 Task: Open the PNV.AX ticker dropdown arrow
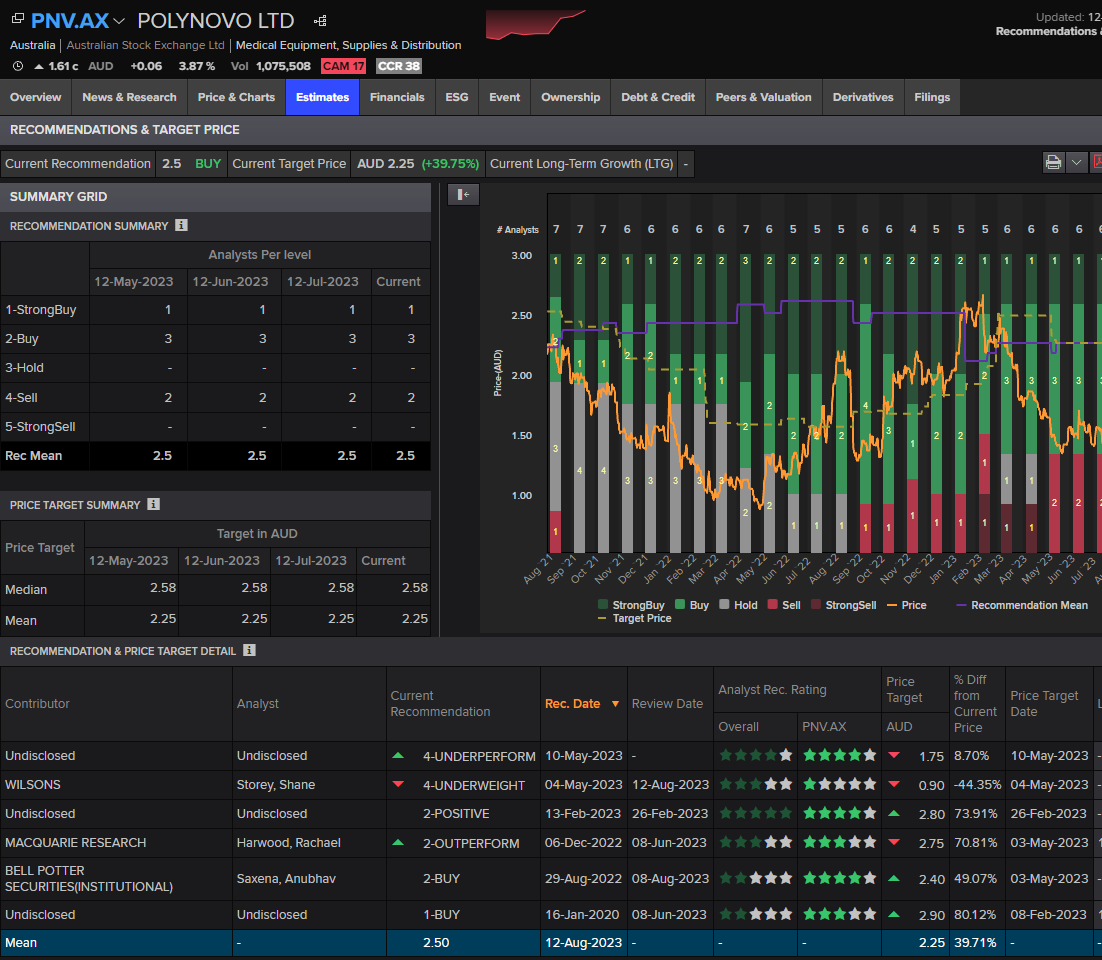point(119,21)
